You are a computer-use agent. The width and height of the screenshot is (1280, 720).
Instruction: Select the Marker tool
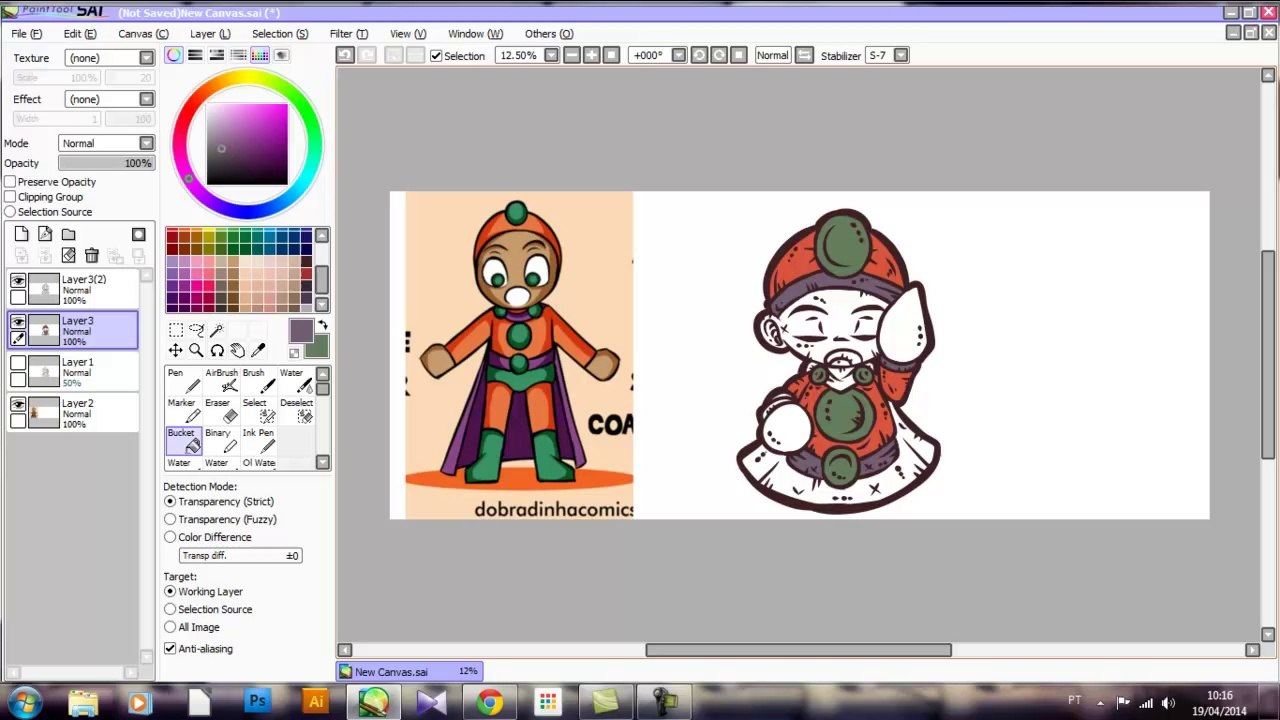(182, 411)
